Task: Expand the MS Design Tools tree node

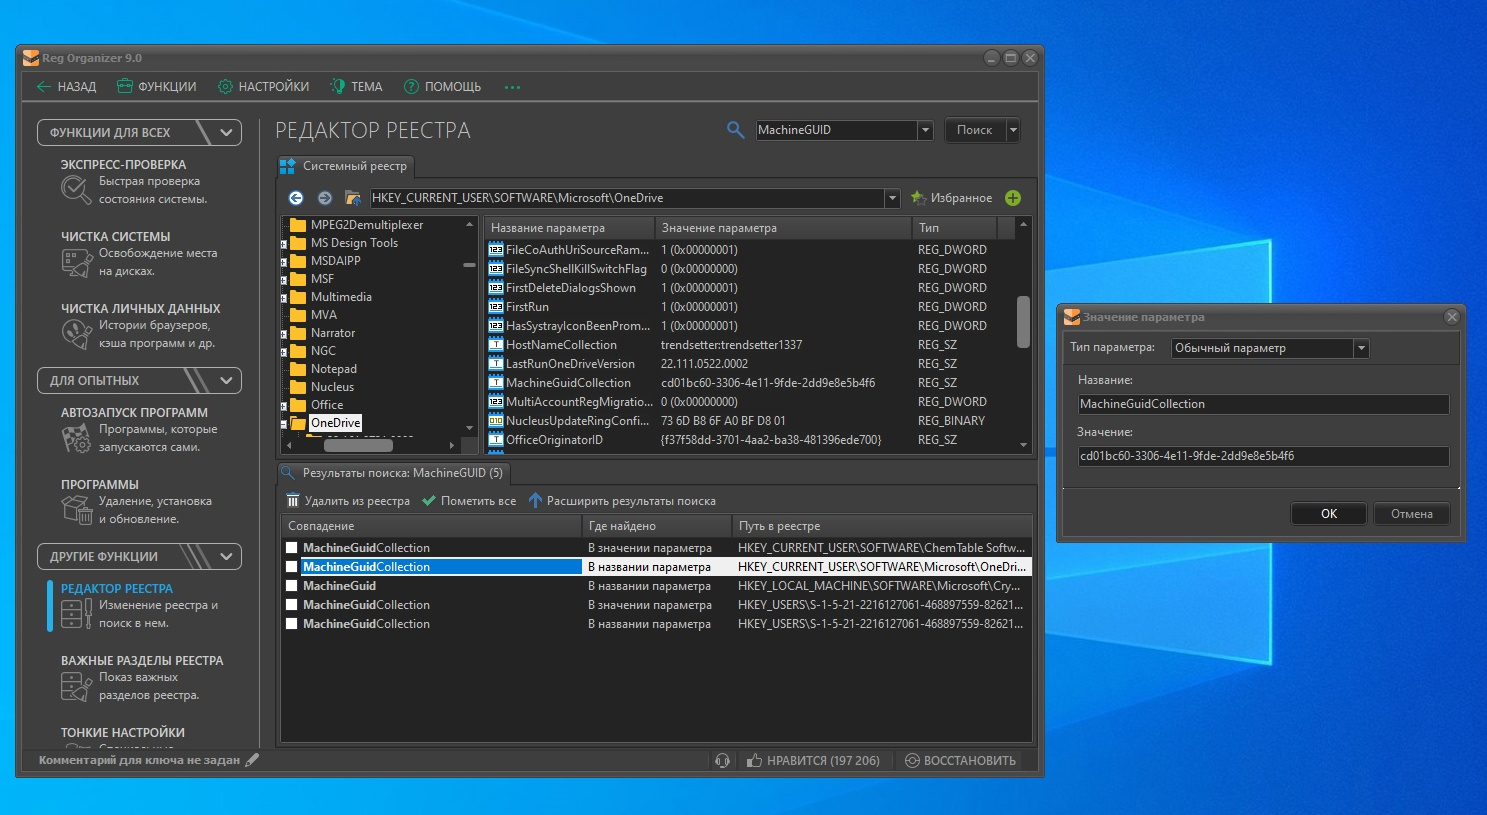Action: click(284, 244)
